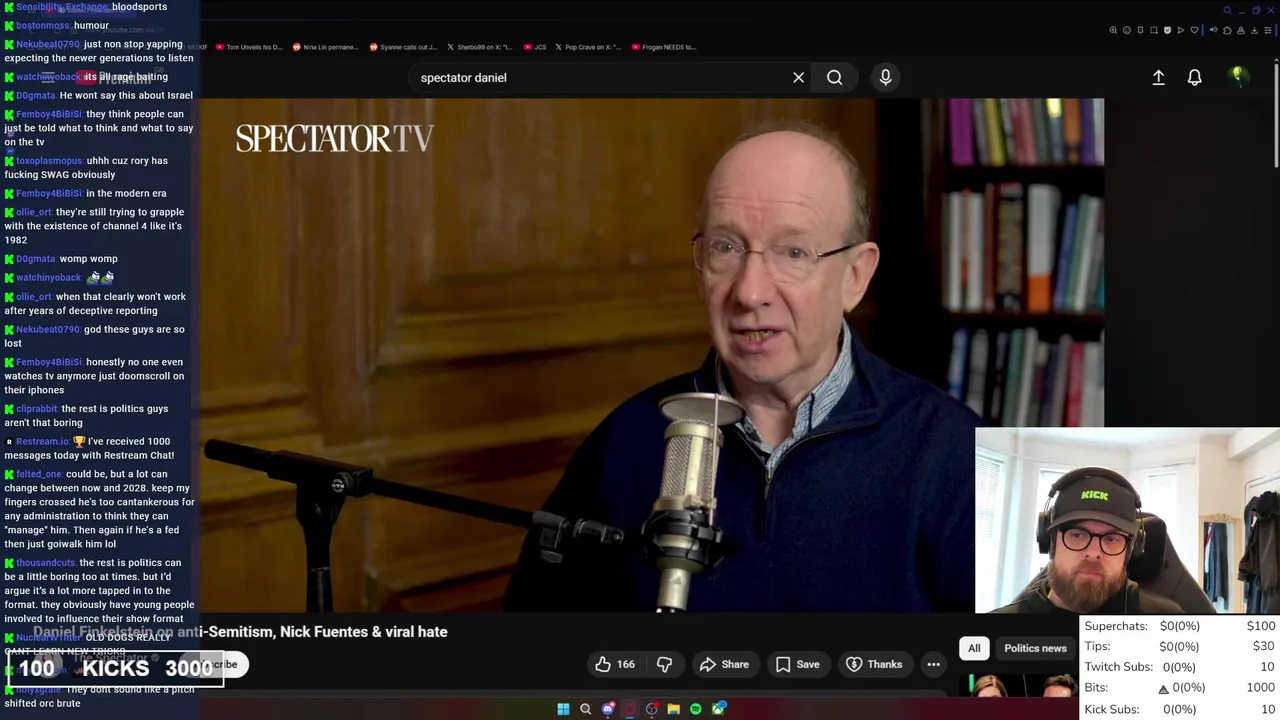Open the more actions ellipsis menu
This screenshot has width=1280, height=720.
(933, 664)
